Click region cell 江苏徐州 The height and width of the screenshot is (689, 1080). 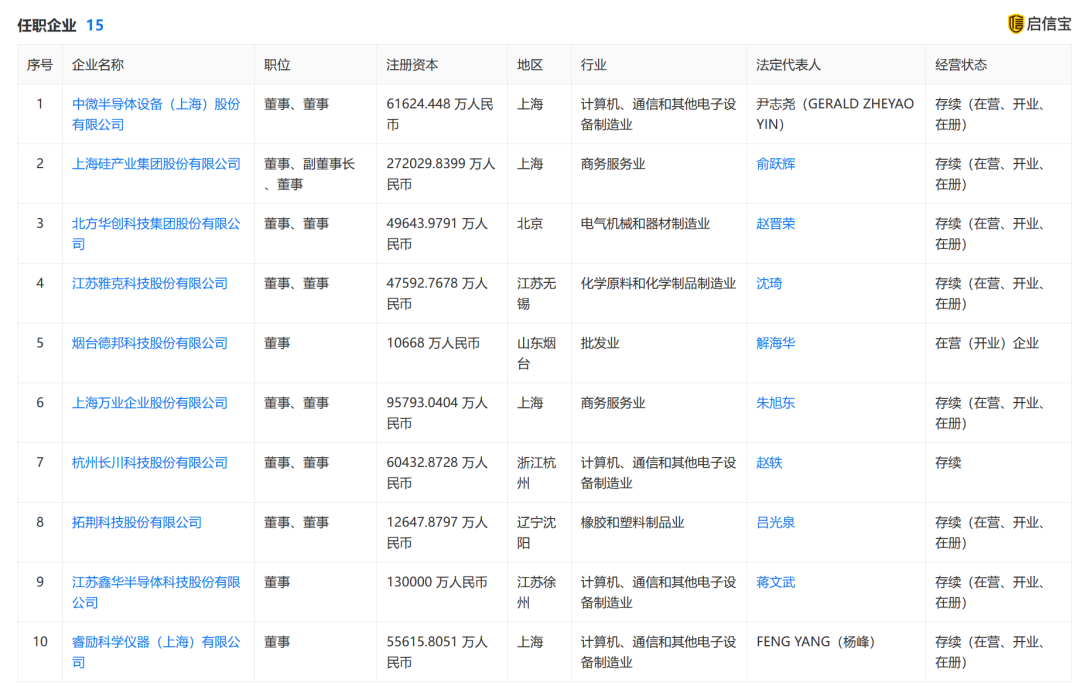[537, 593]
